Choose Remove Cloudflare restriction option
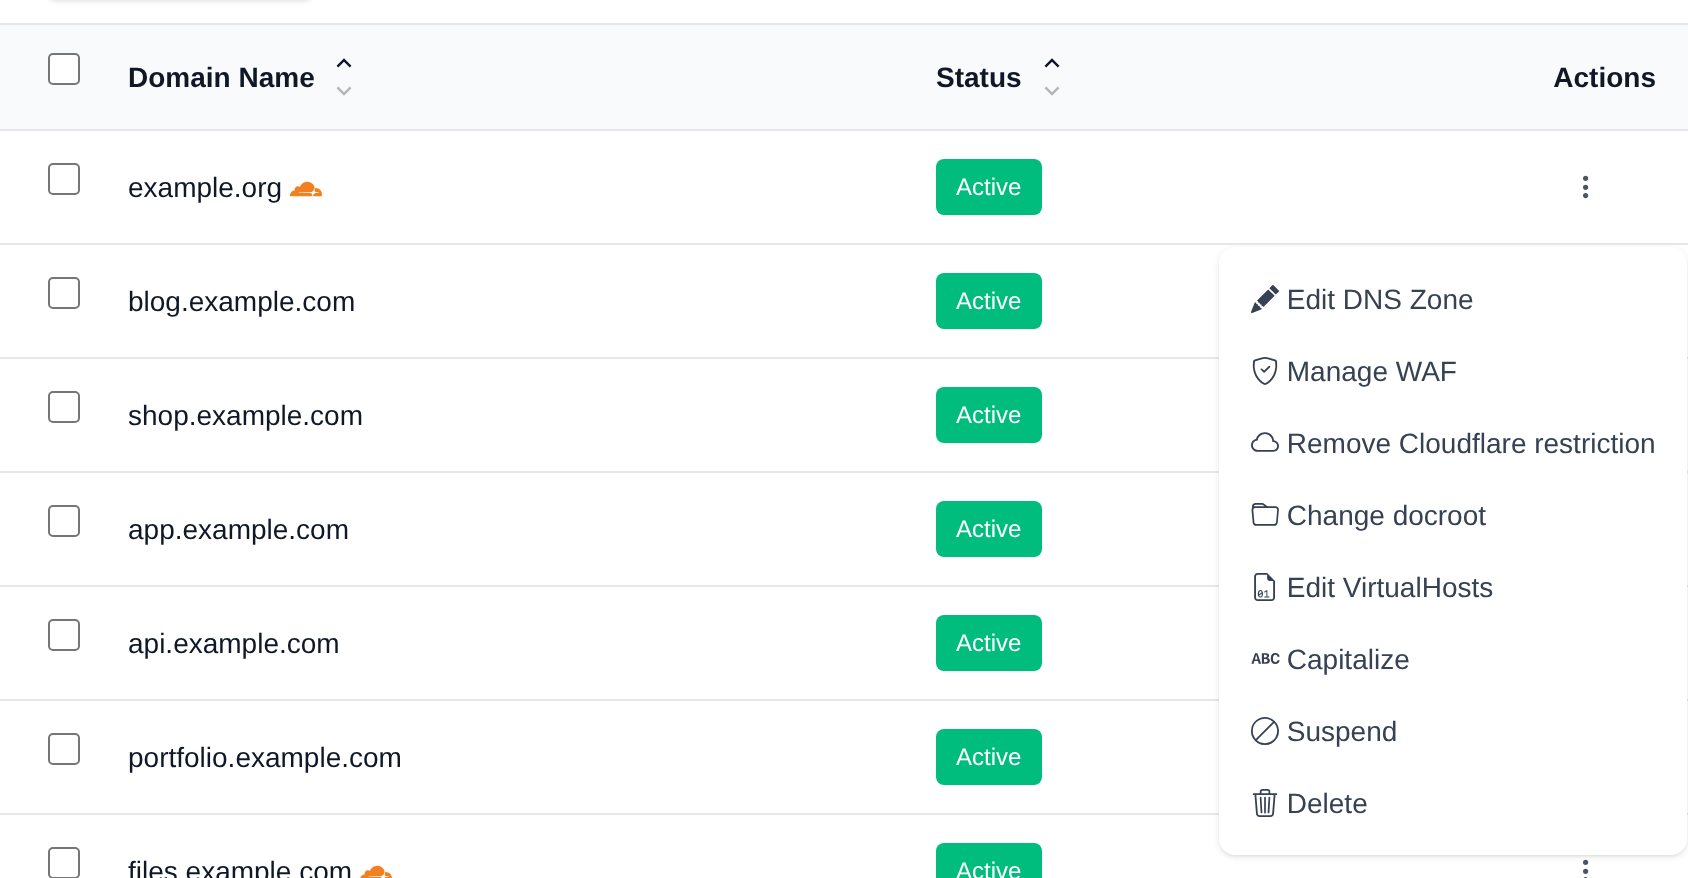Viewport: 1688px width, 878px height. pos(1453,443)
